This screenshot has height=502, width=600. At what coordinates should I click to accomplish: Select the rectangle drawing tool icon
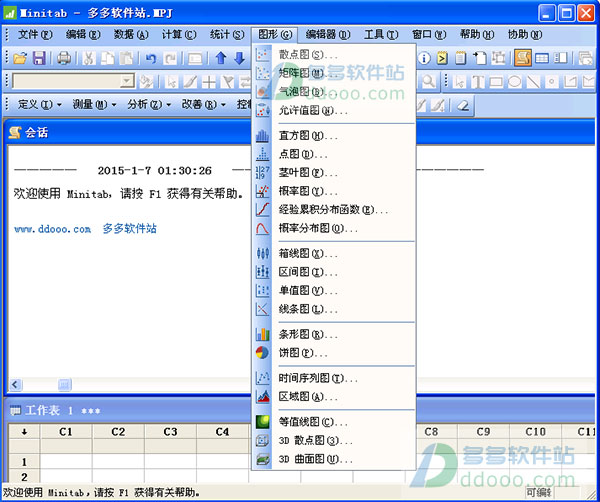point(496,81)
